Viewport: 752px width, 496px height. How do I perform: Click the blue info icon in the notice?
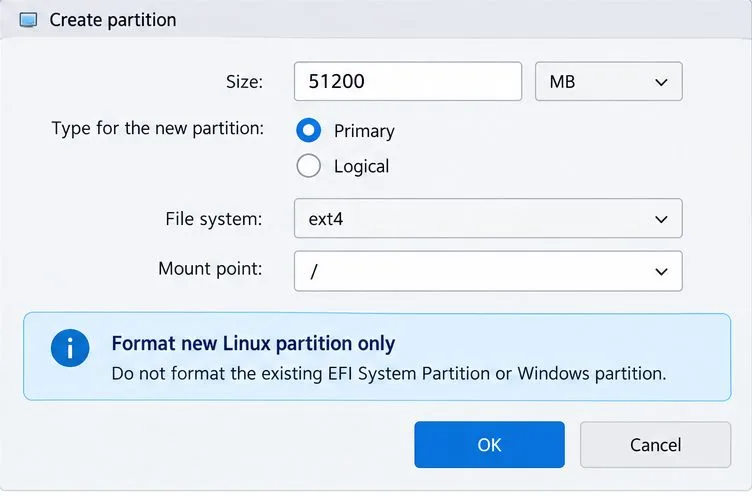(x=70, y=348)
